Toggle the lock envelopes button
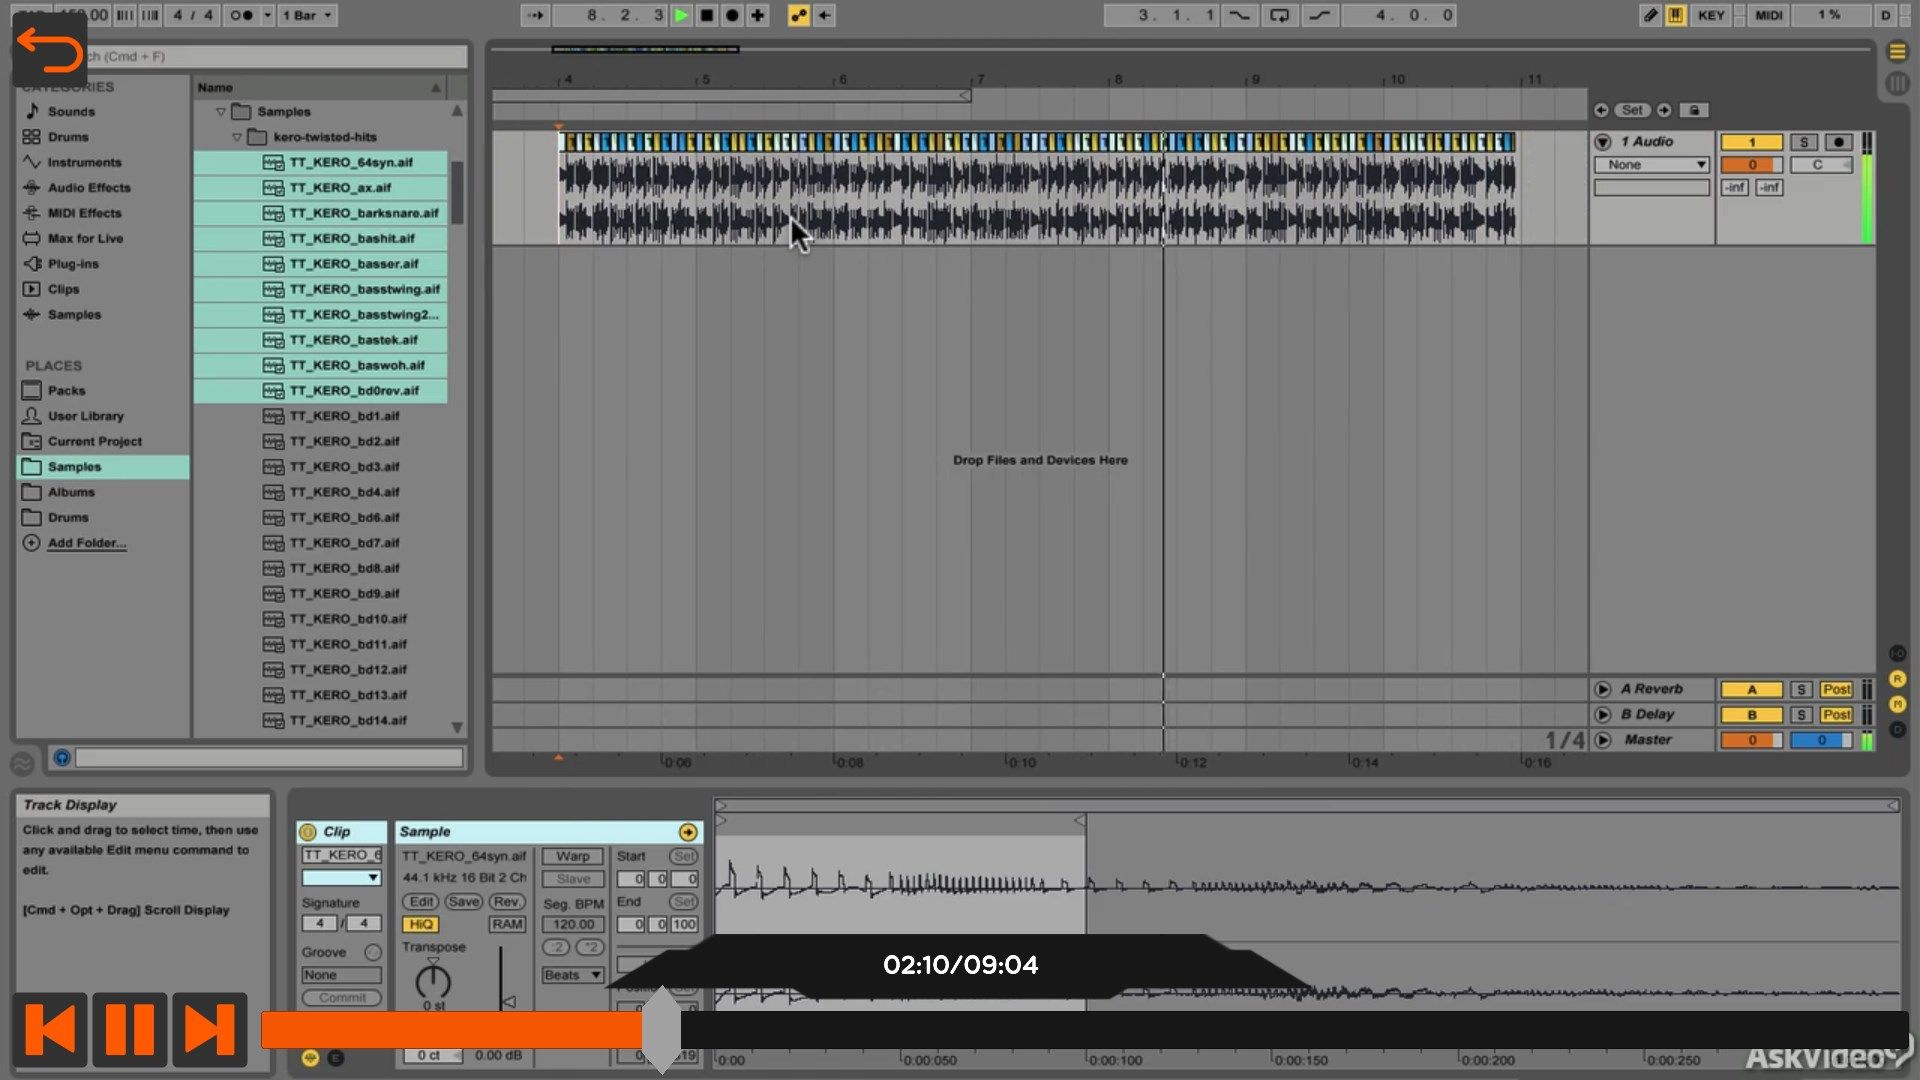1920x1080 pixels. point(1694,110)
